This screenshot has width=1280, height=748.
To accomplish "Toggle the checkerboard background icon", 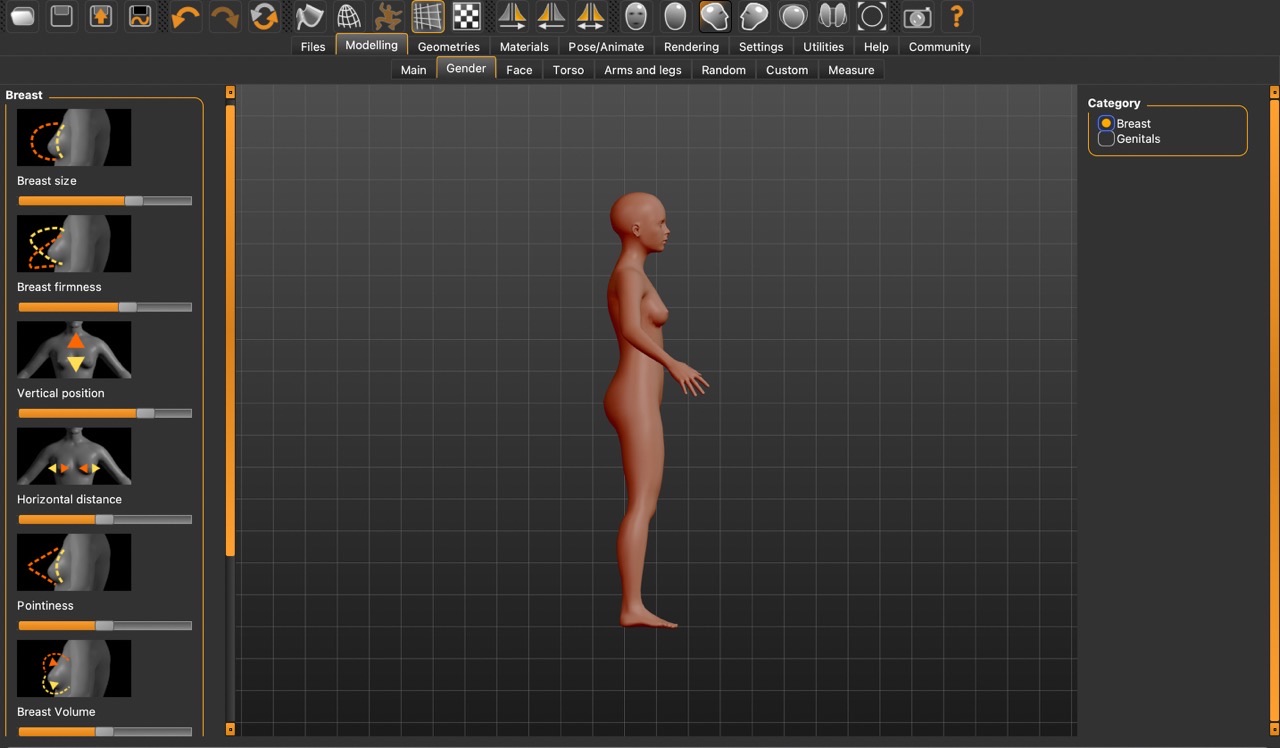I will click(x=467, y=16).
